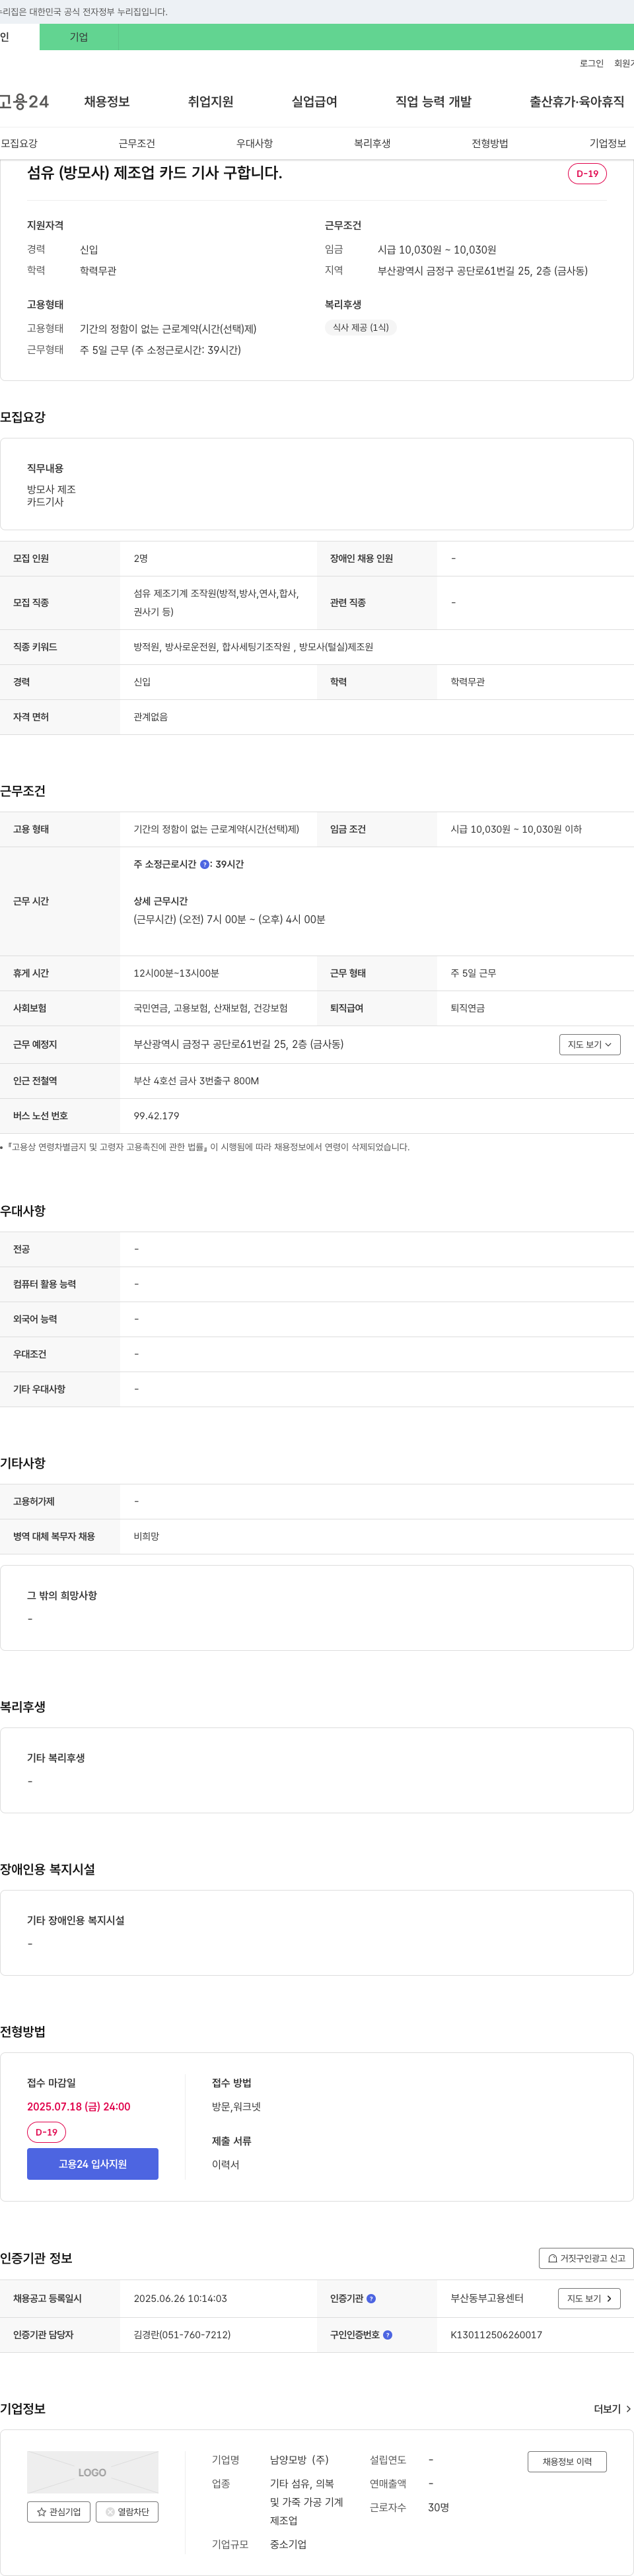Image resolution: width=634 pixels, height=2576 pixels.
Task: Click the subway info 부산 4호선 금사 3번출구 800M
Action: [196, 1081]
